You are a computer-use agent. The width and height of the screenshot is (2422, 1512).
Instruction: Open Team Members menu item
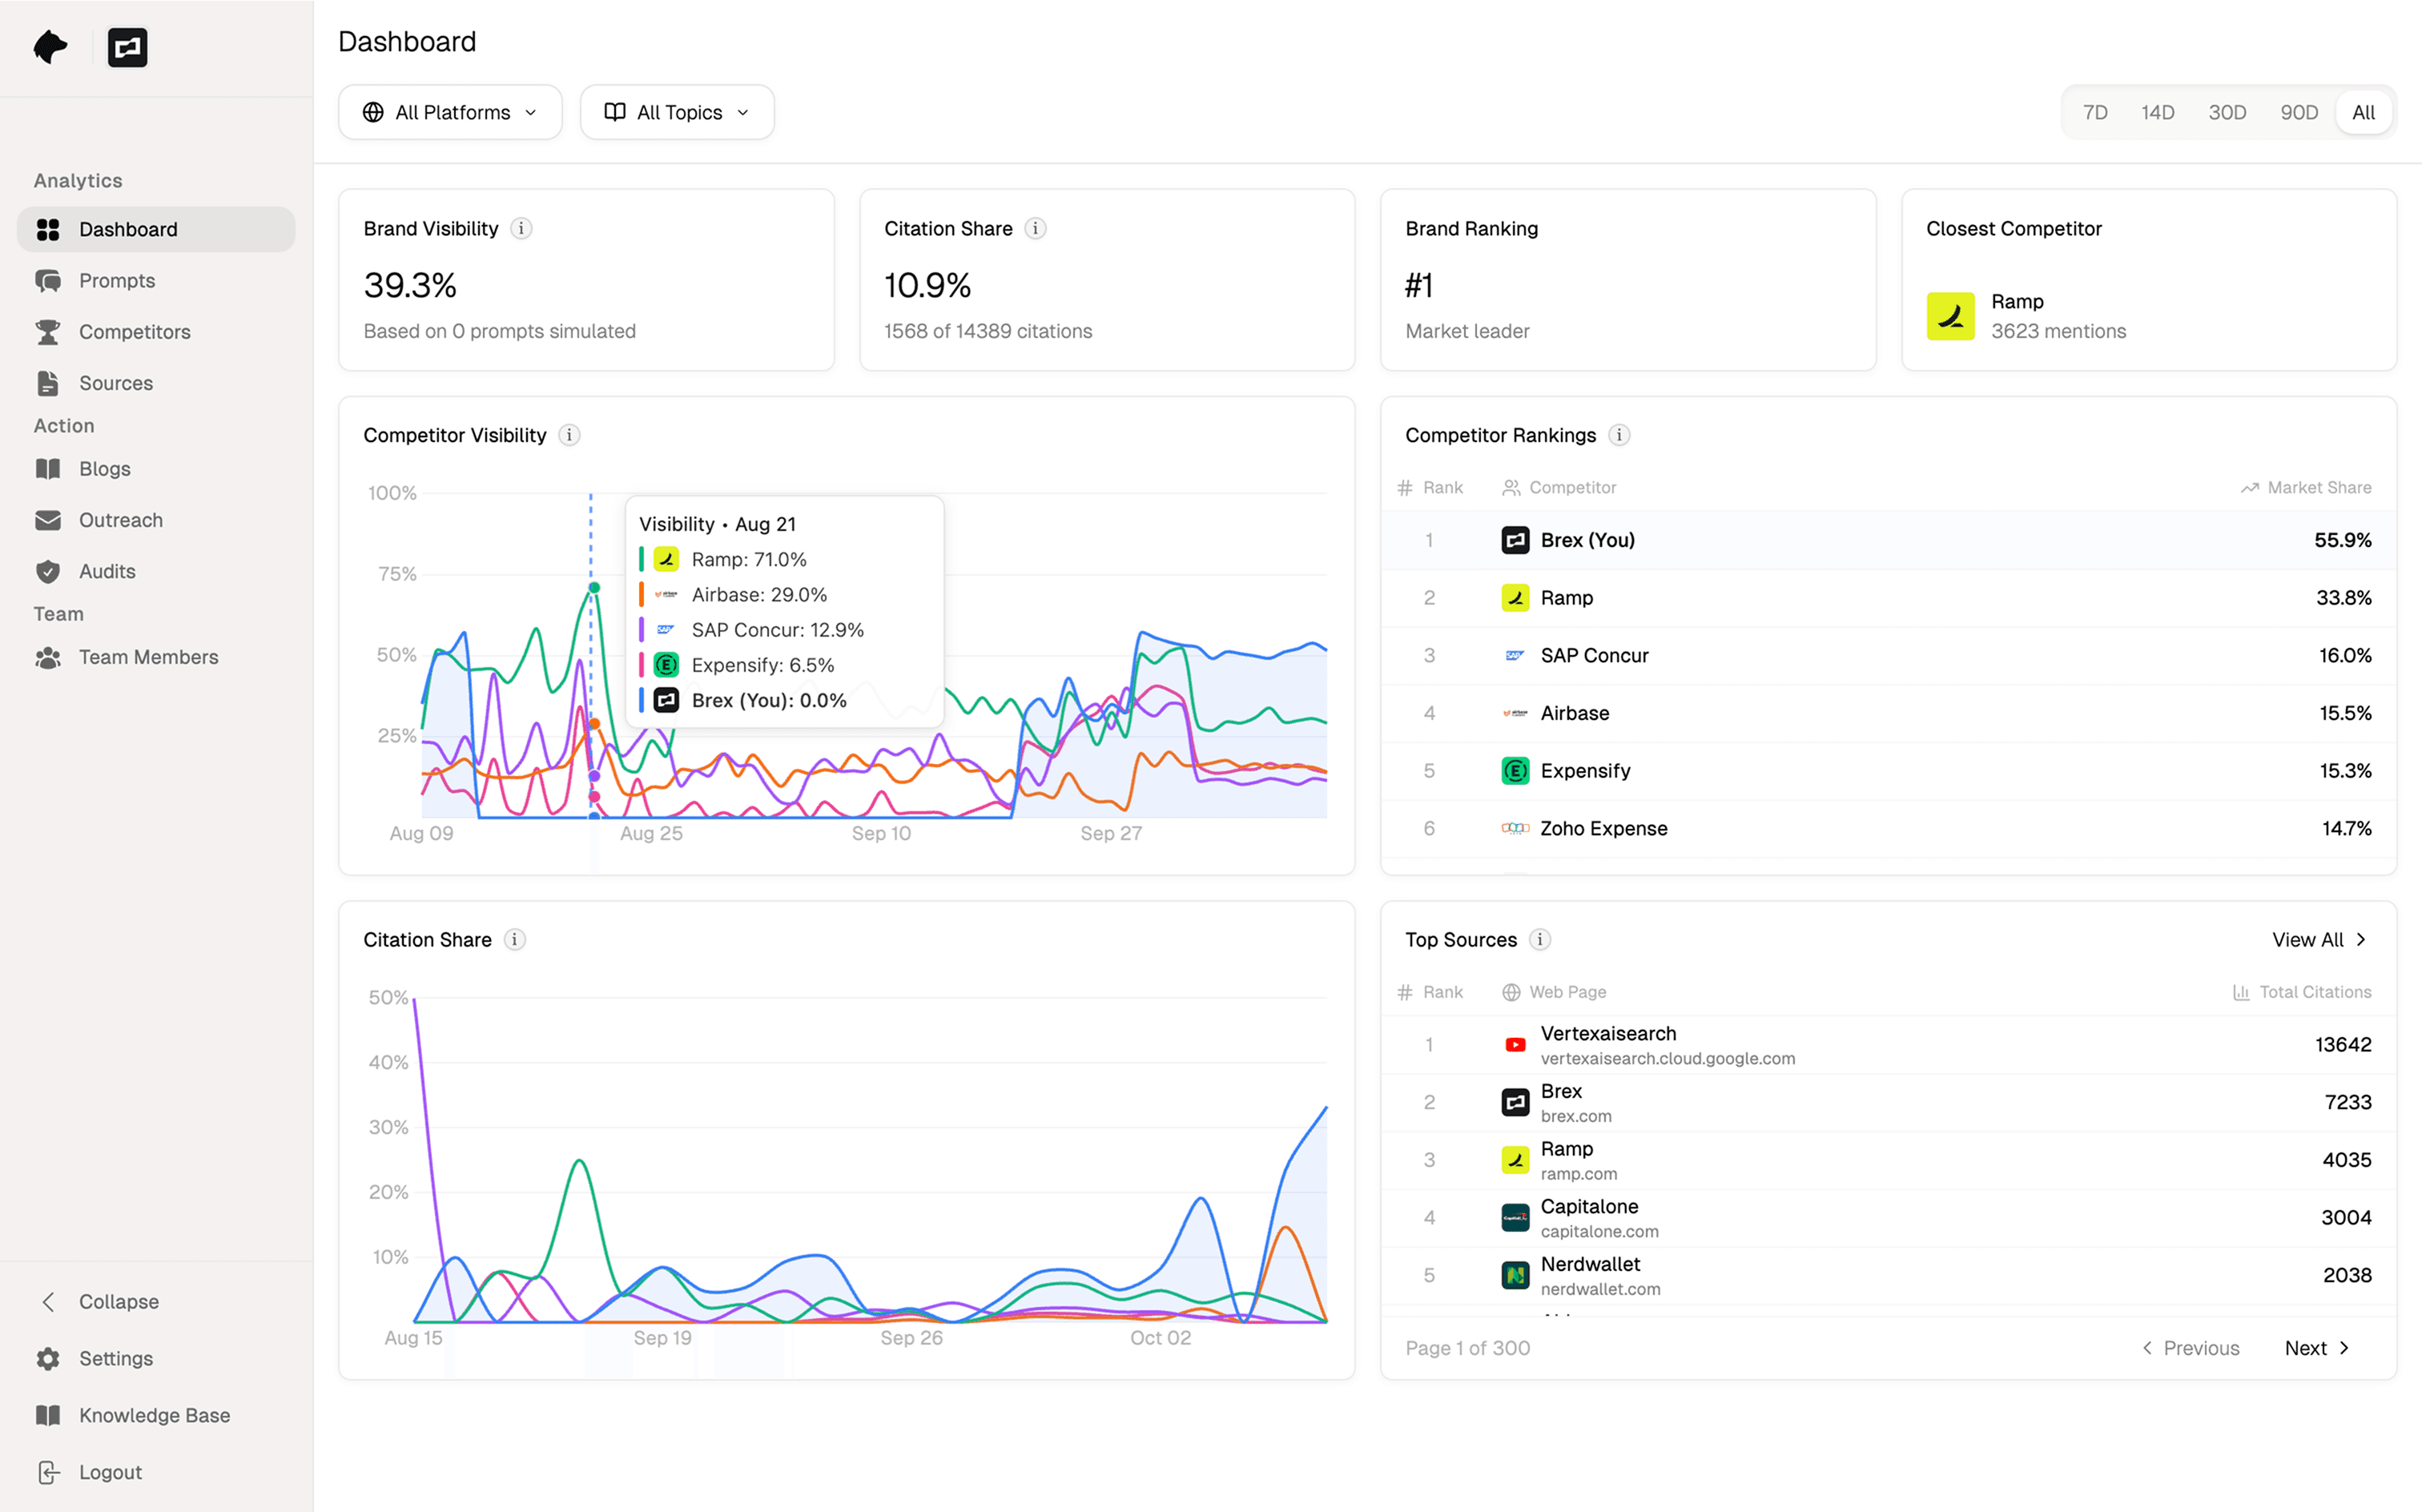pos(148,657)
